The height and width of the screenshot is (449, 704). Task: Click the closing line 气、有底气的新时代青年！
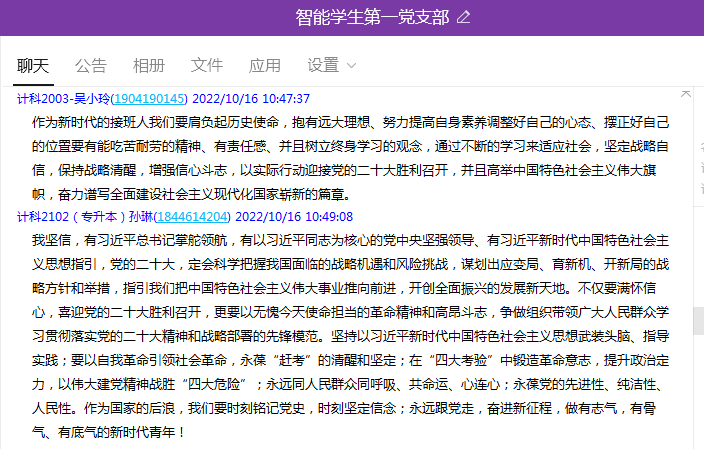[x=108, y=432]
